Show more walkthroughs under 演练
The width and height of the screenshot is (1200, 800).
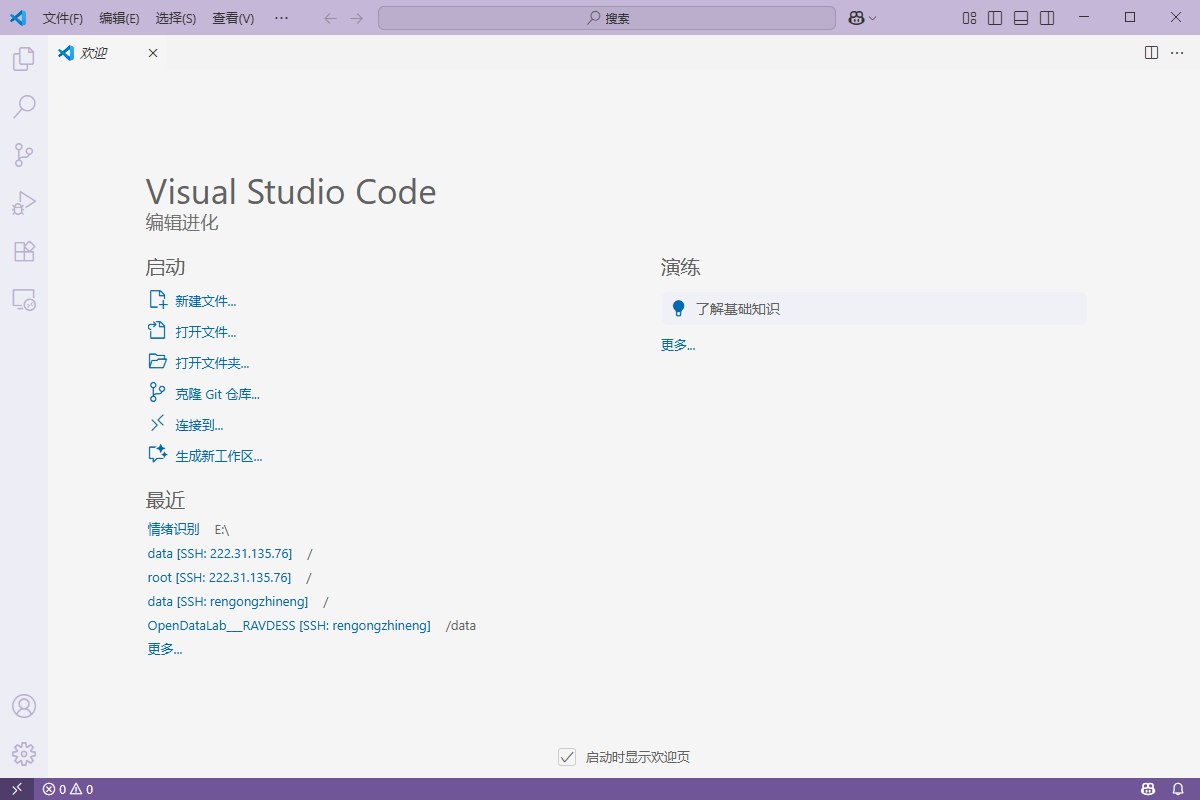point(677,345)
